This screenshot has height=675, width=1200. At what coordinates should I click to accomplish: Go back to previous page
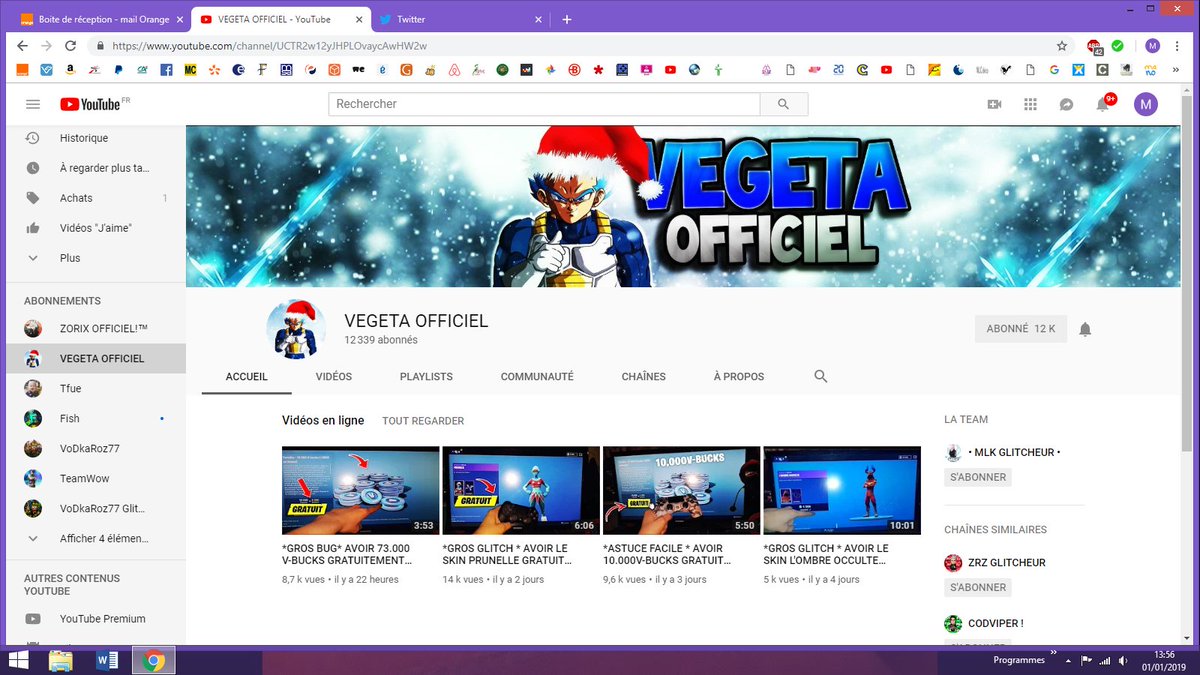coord(22,46)
